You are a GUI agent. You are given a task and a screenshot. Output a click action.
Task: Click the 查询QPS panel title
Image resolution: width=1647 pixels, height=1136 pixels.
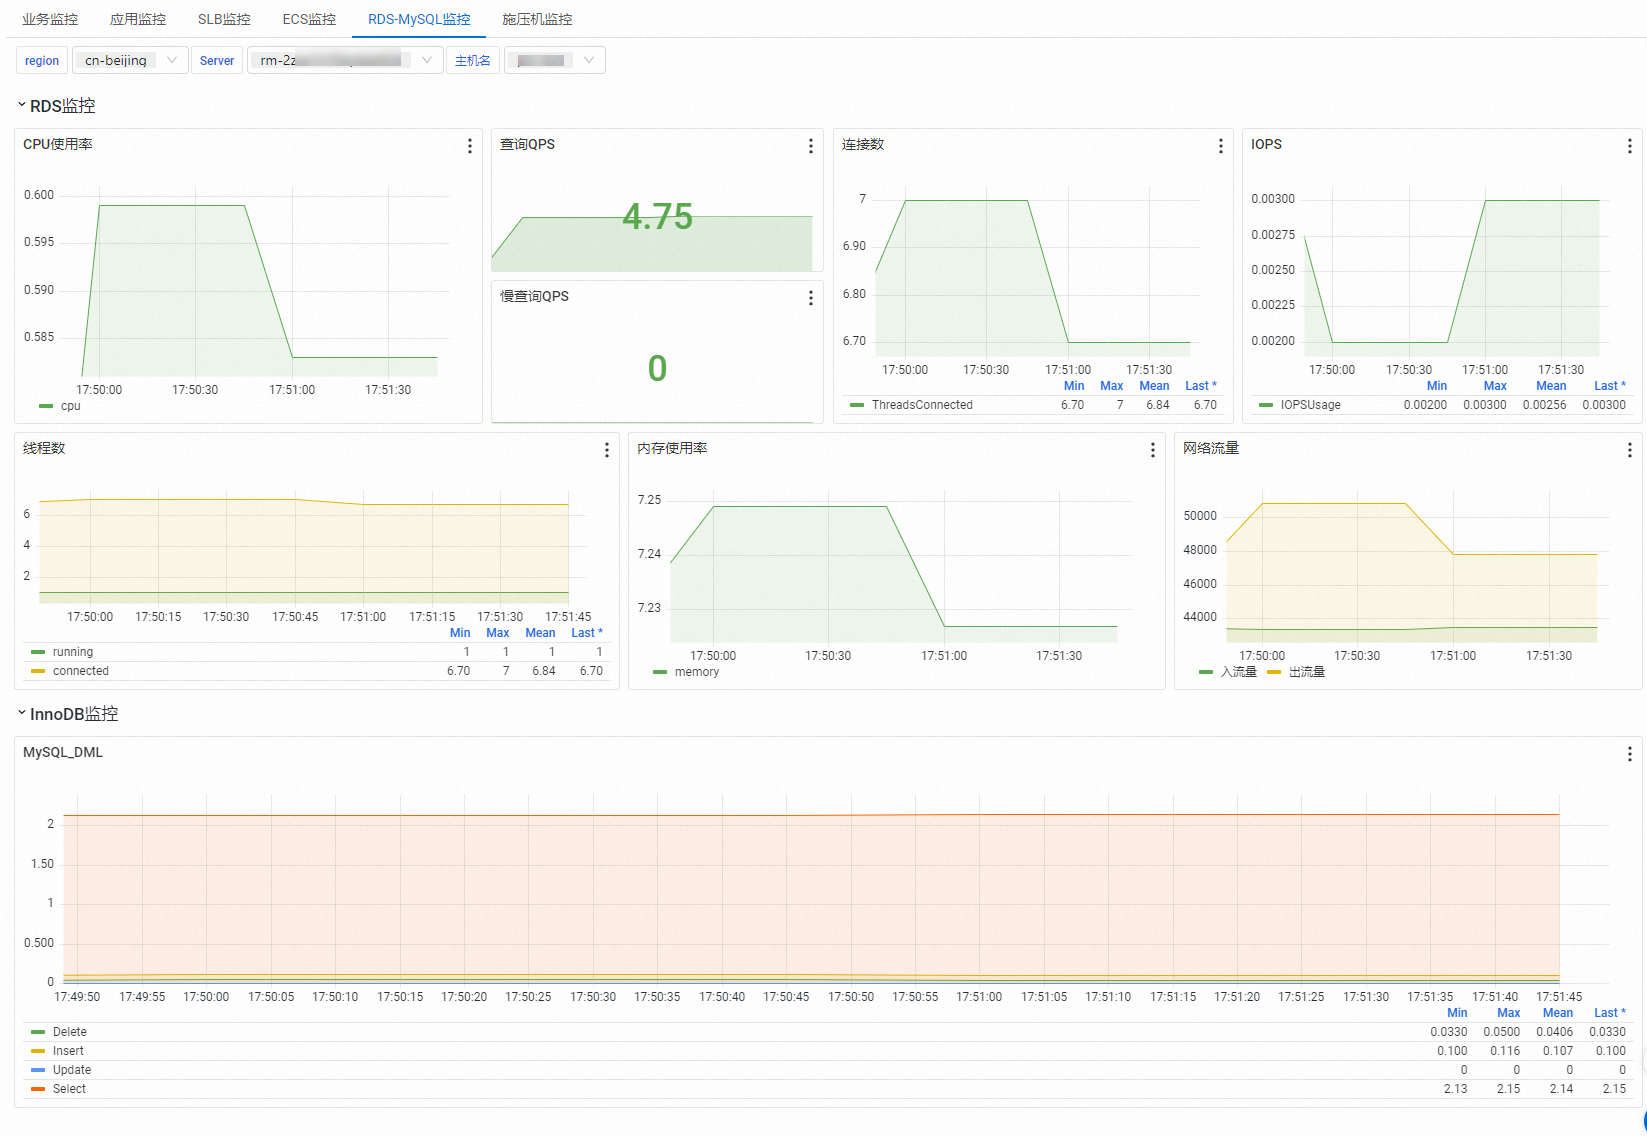[527, 144]
